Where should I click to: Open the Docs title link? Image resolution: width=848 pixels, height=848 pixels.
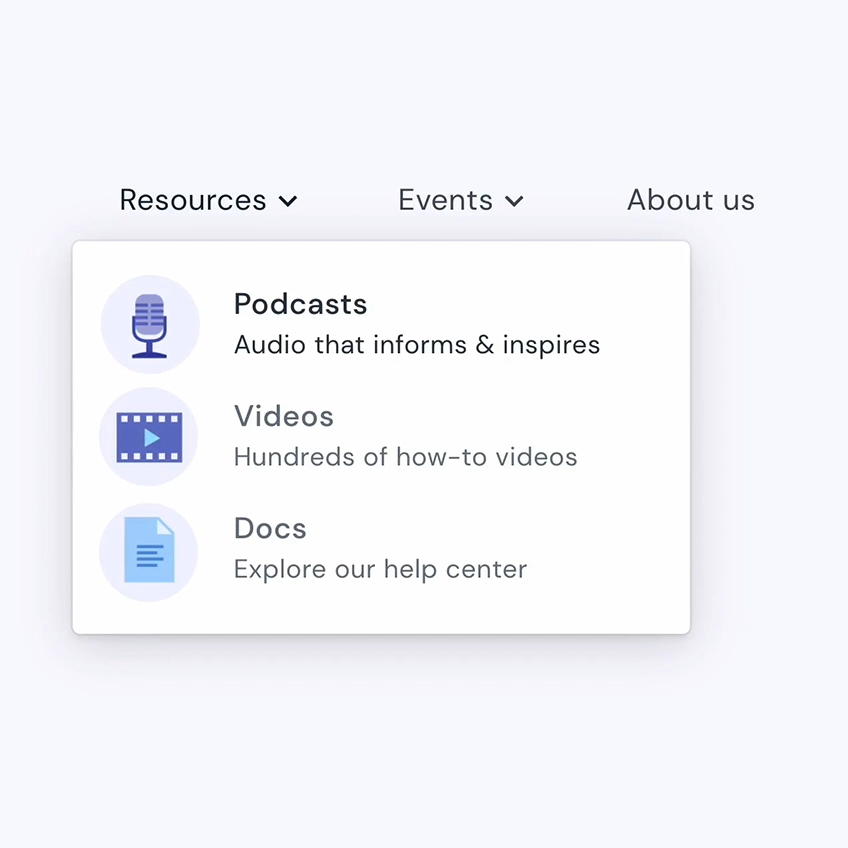pos(270,528)
